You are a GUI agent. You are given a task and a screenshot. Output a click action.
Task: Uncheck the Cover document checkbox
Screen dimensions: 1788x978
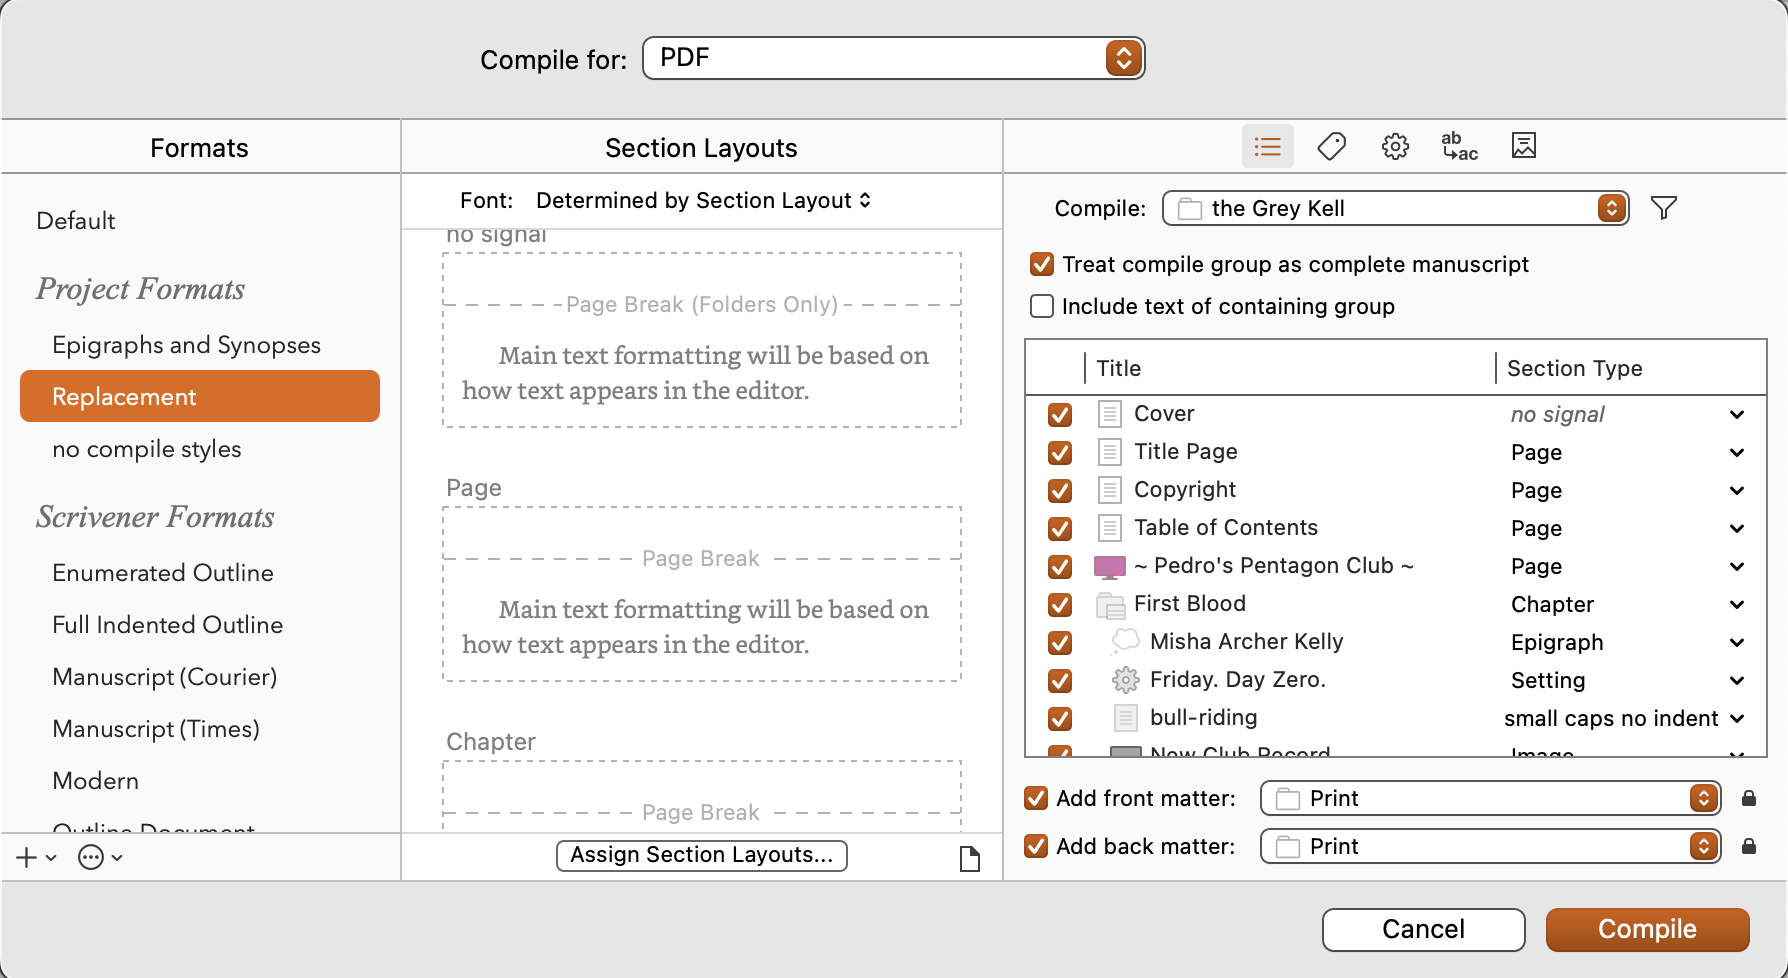click(1060, 414)
